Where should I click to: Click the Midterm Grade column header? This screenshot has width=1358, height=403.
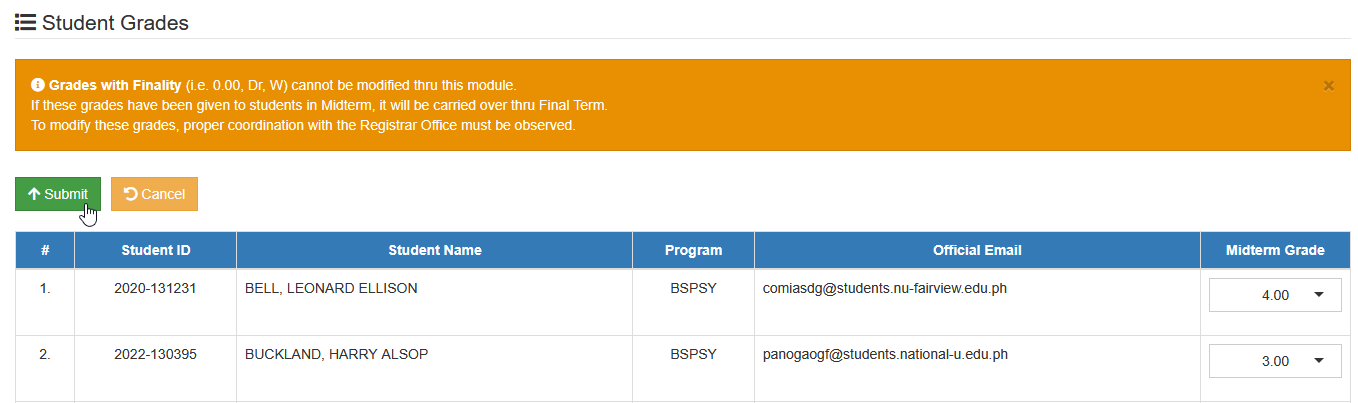pos(1275,250)
